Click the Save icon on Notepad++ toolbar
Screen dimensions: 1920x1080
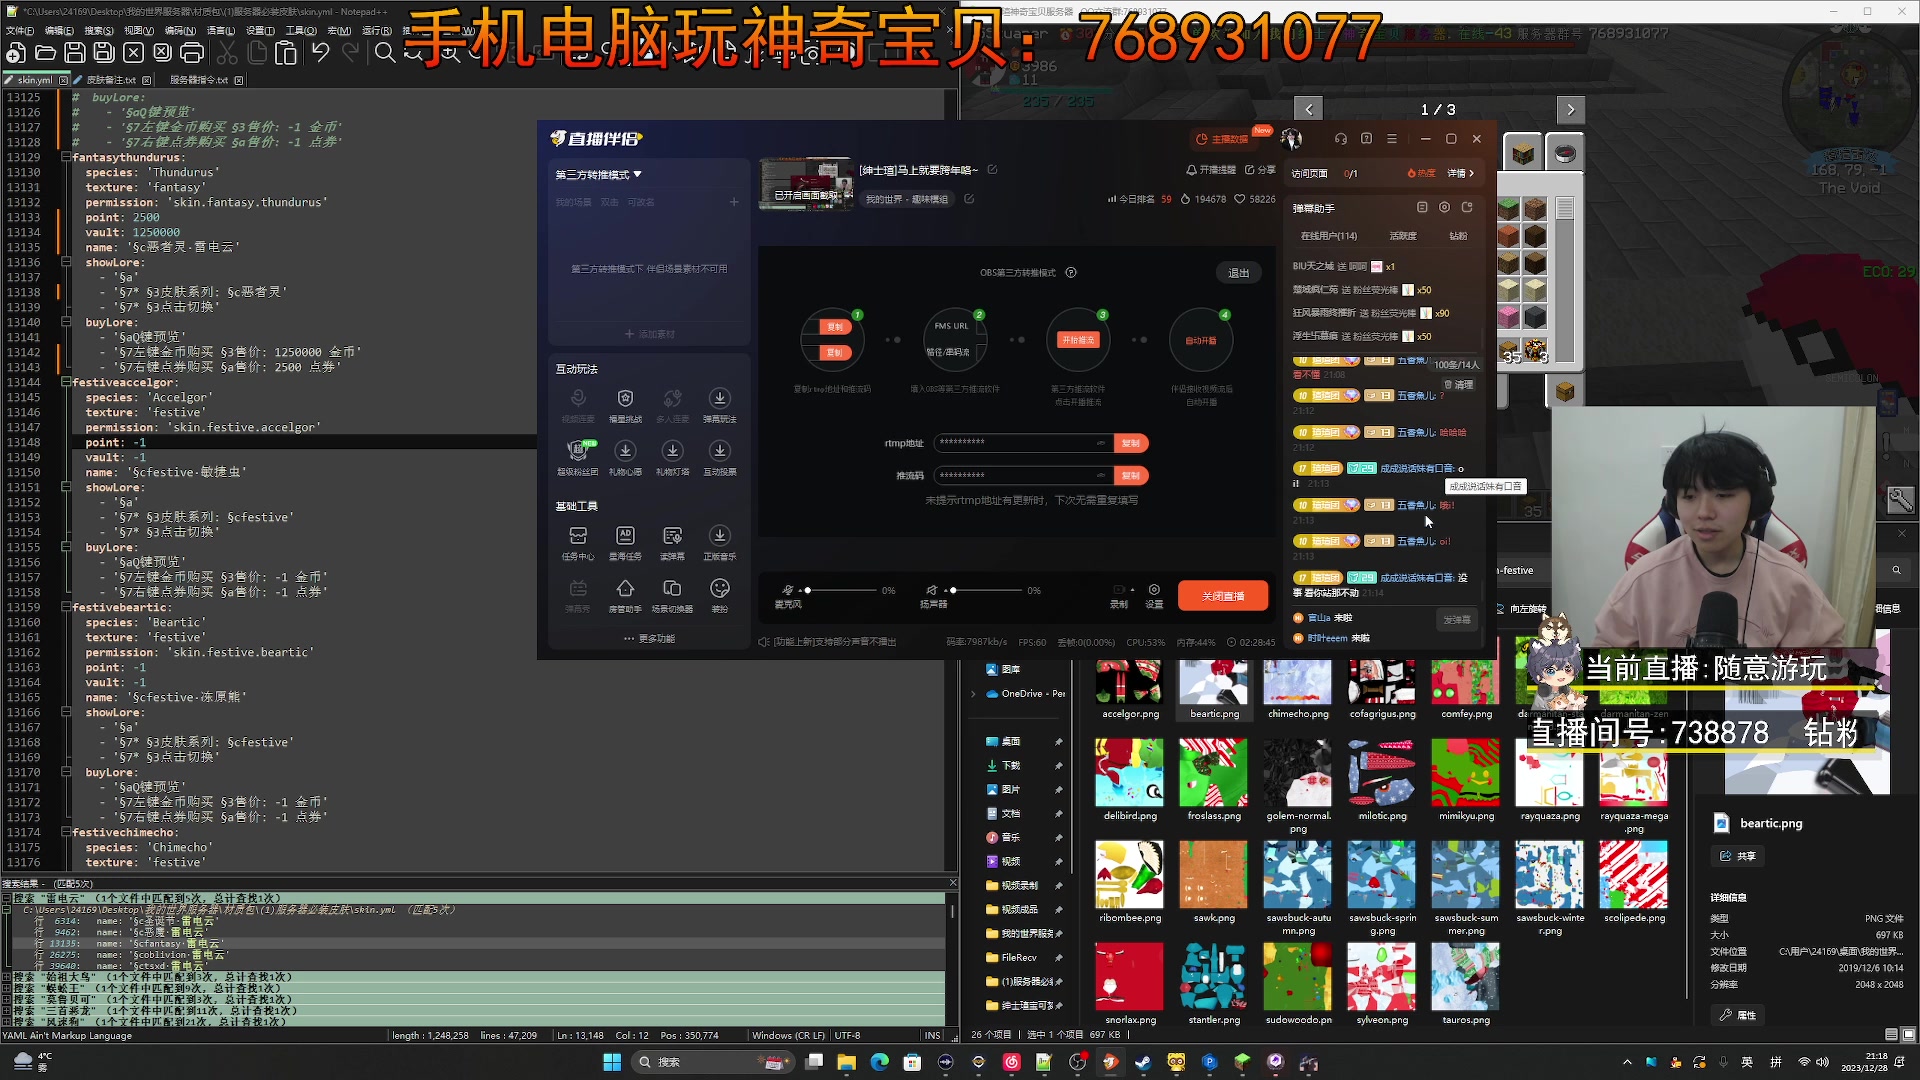point(74,54)
